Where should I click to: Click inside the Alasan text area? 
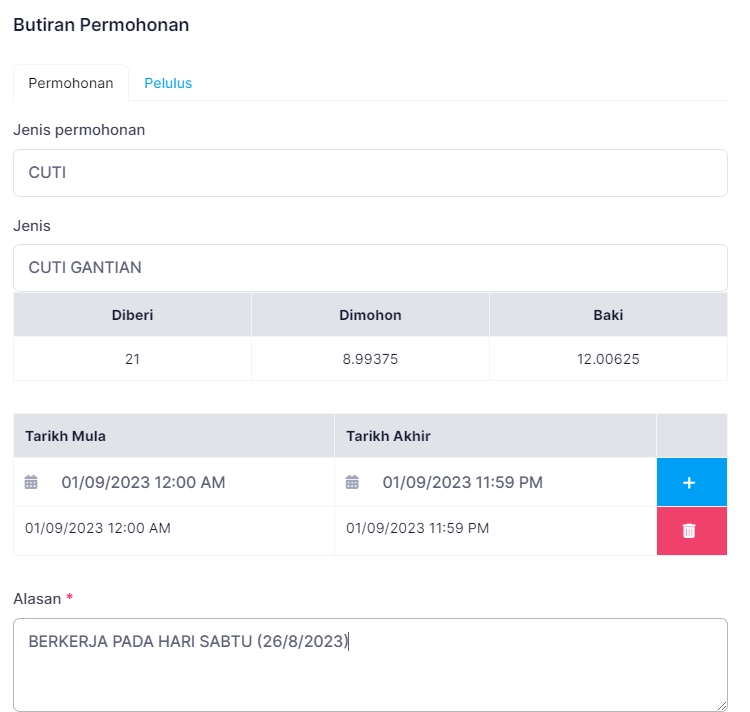coord(370,665)
